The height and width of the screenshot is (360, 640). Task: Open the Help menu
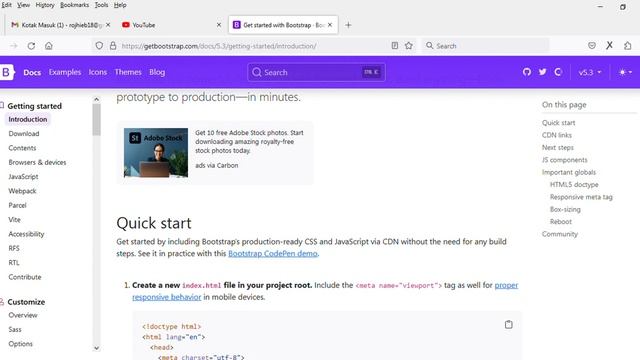[120, 5]
